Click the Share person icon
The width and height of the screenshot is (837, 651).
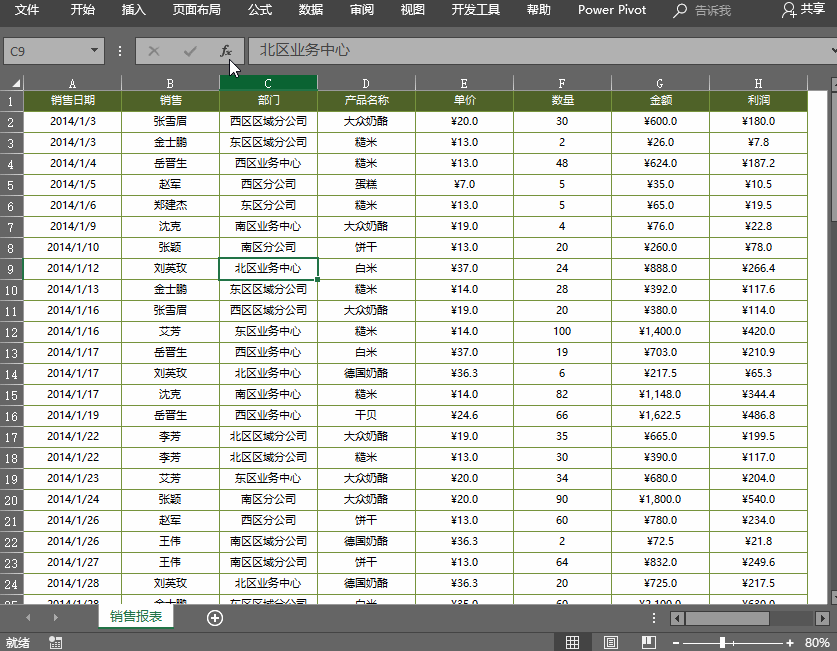coord(789,10)
